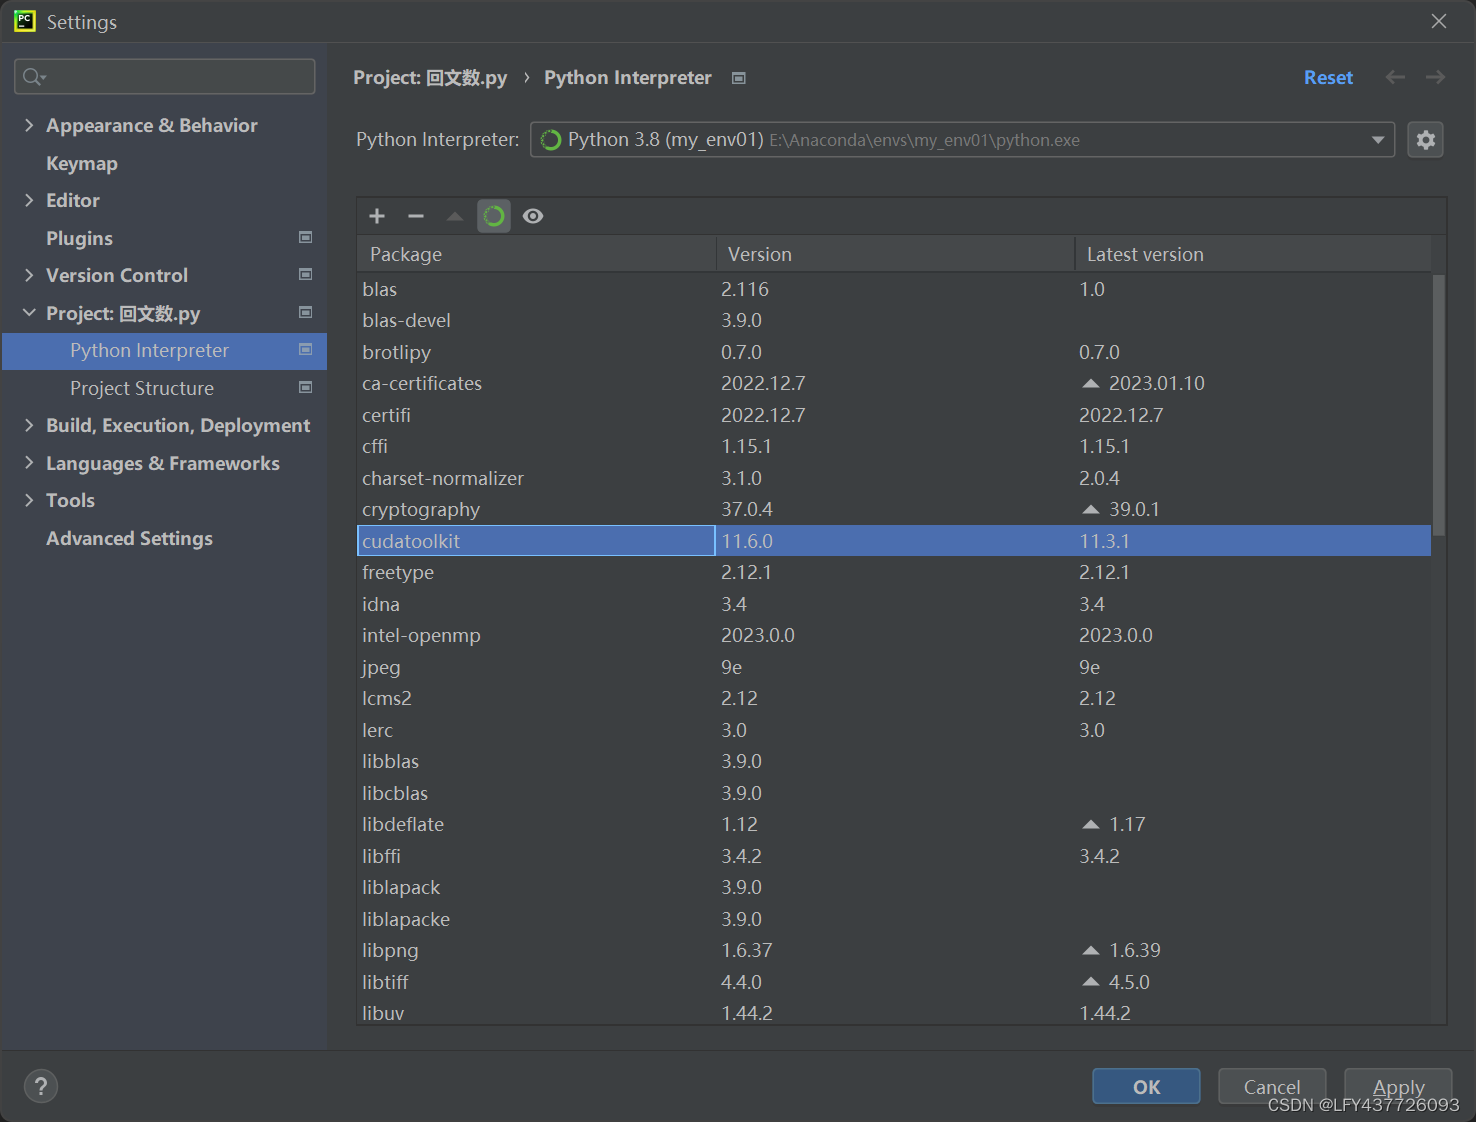
Task: Click the OK button
Action: point(1146,1086)
